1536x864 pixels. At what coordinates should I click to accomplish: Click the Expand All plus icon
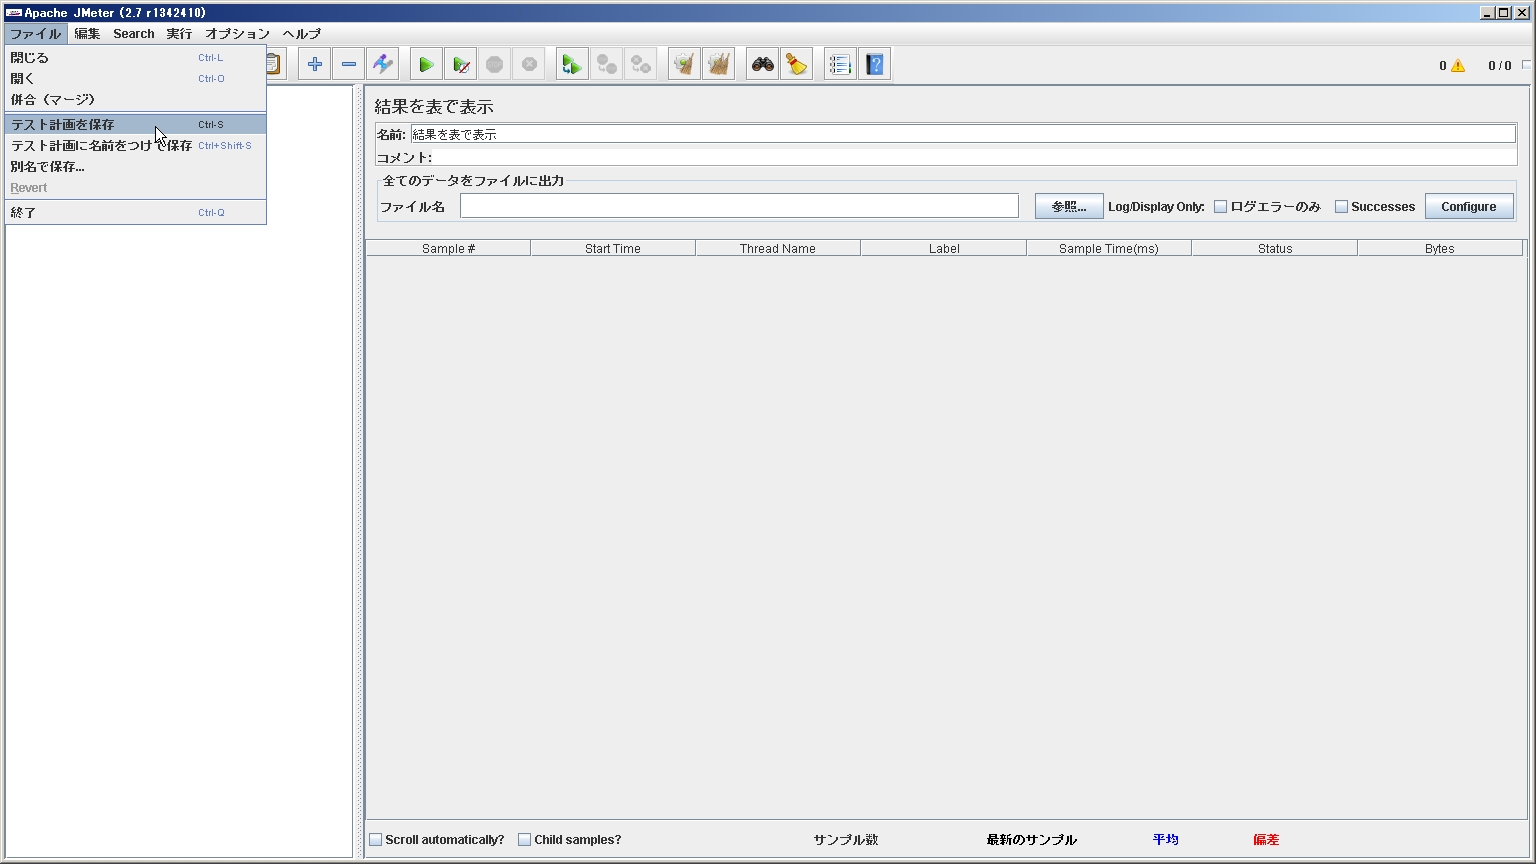point(315,65)
